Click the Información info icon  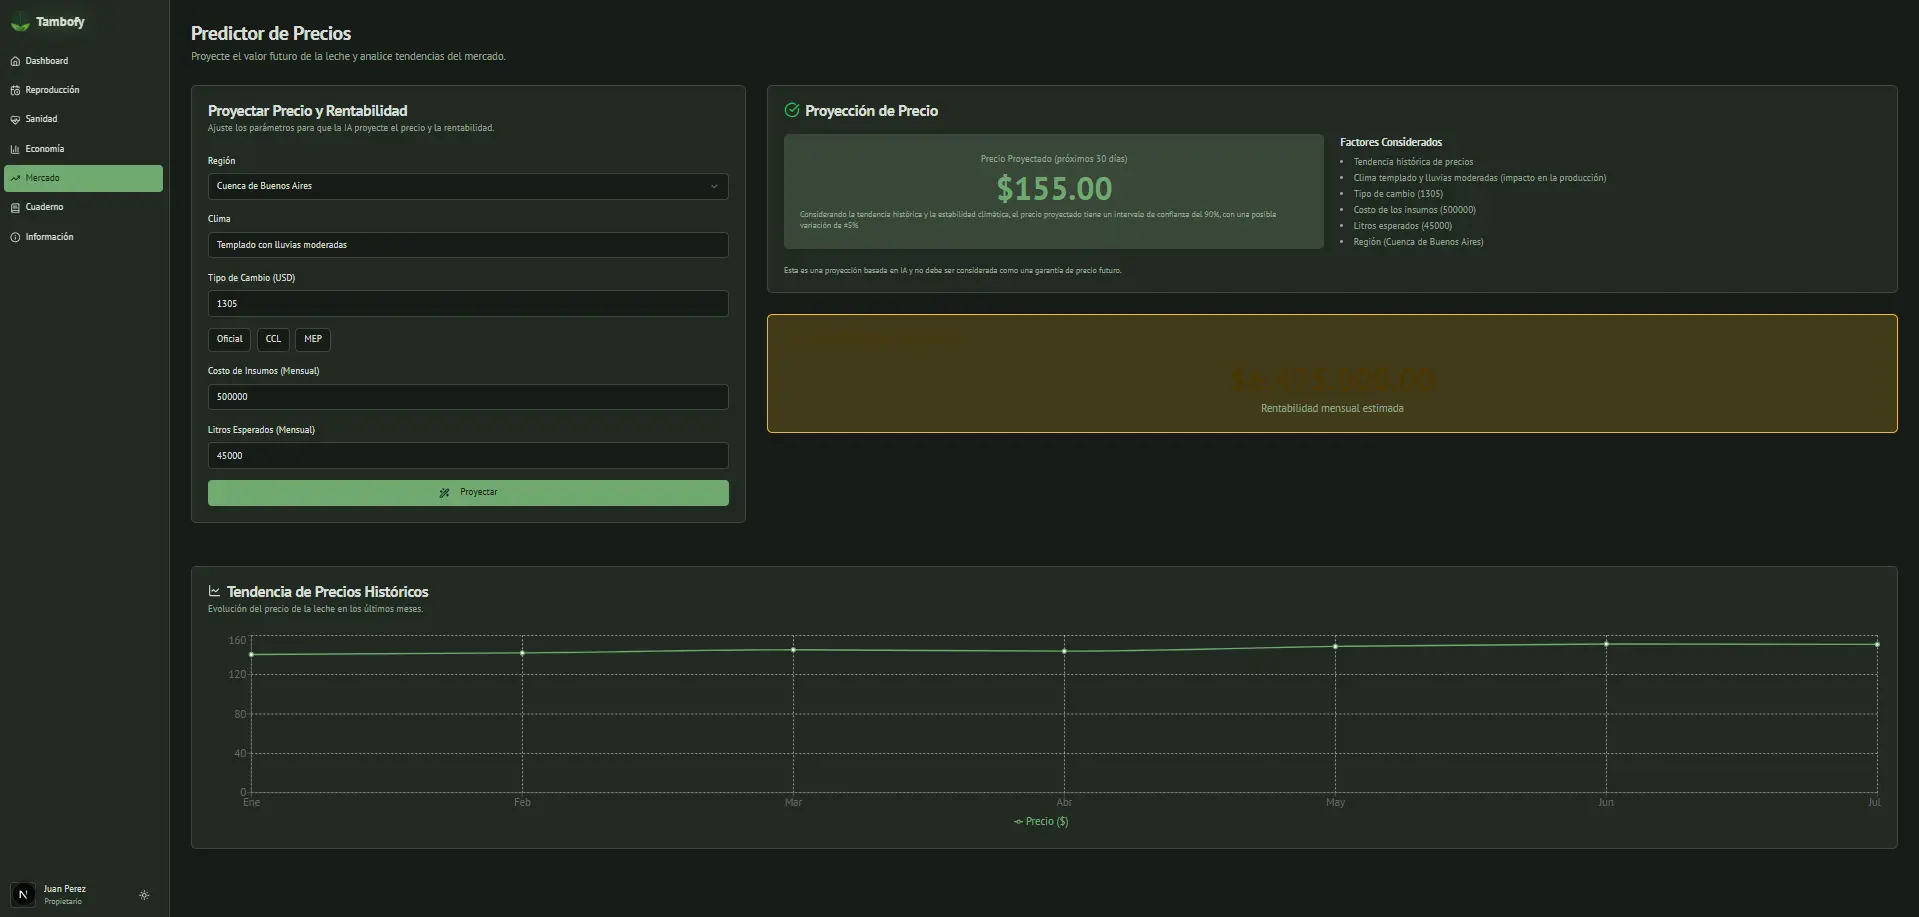click(15, 237)
